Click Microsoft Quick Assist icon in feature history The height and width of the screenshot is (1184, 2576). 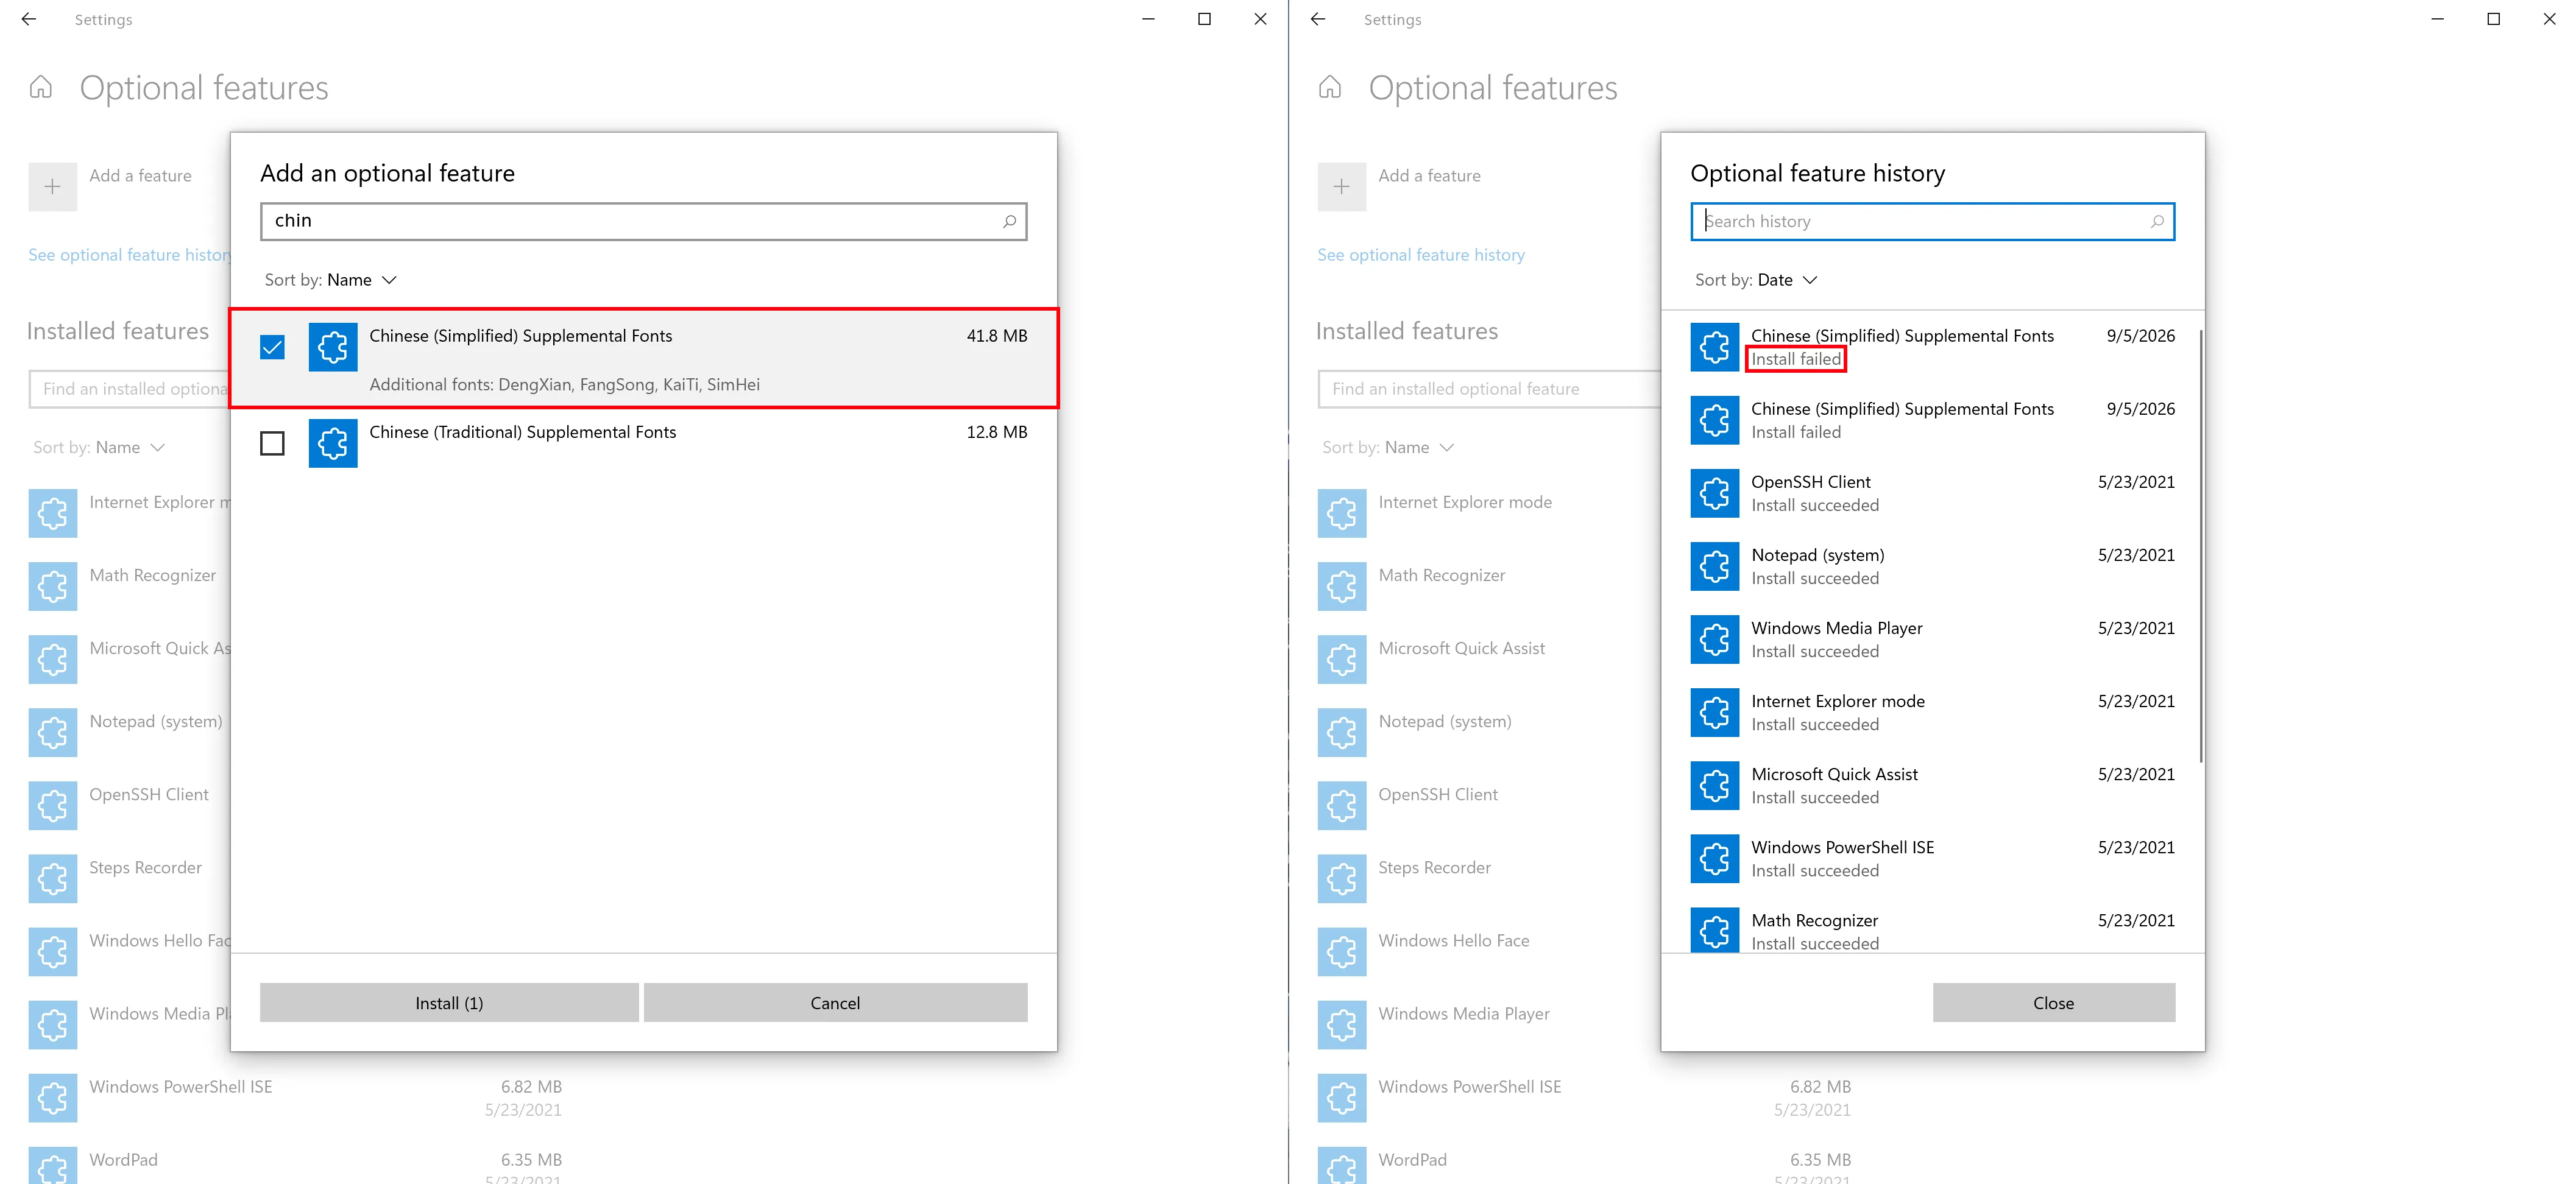coord(1715,785)
